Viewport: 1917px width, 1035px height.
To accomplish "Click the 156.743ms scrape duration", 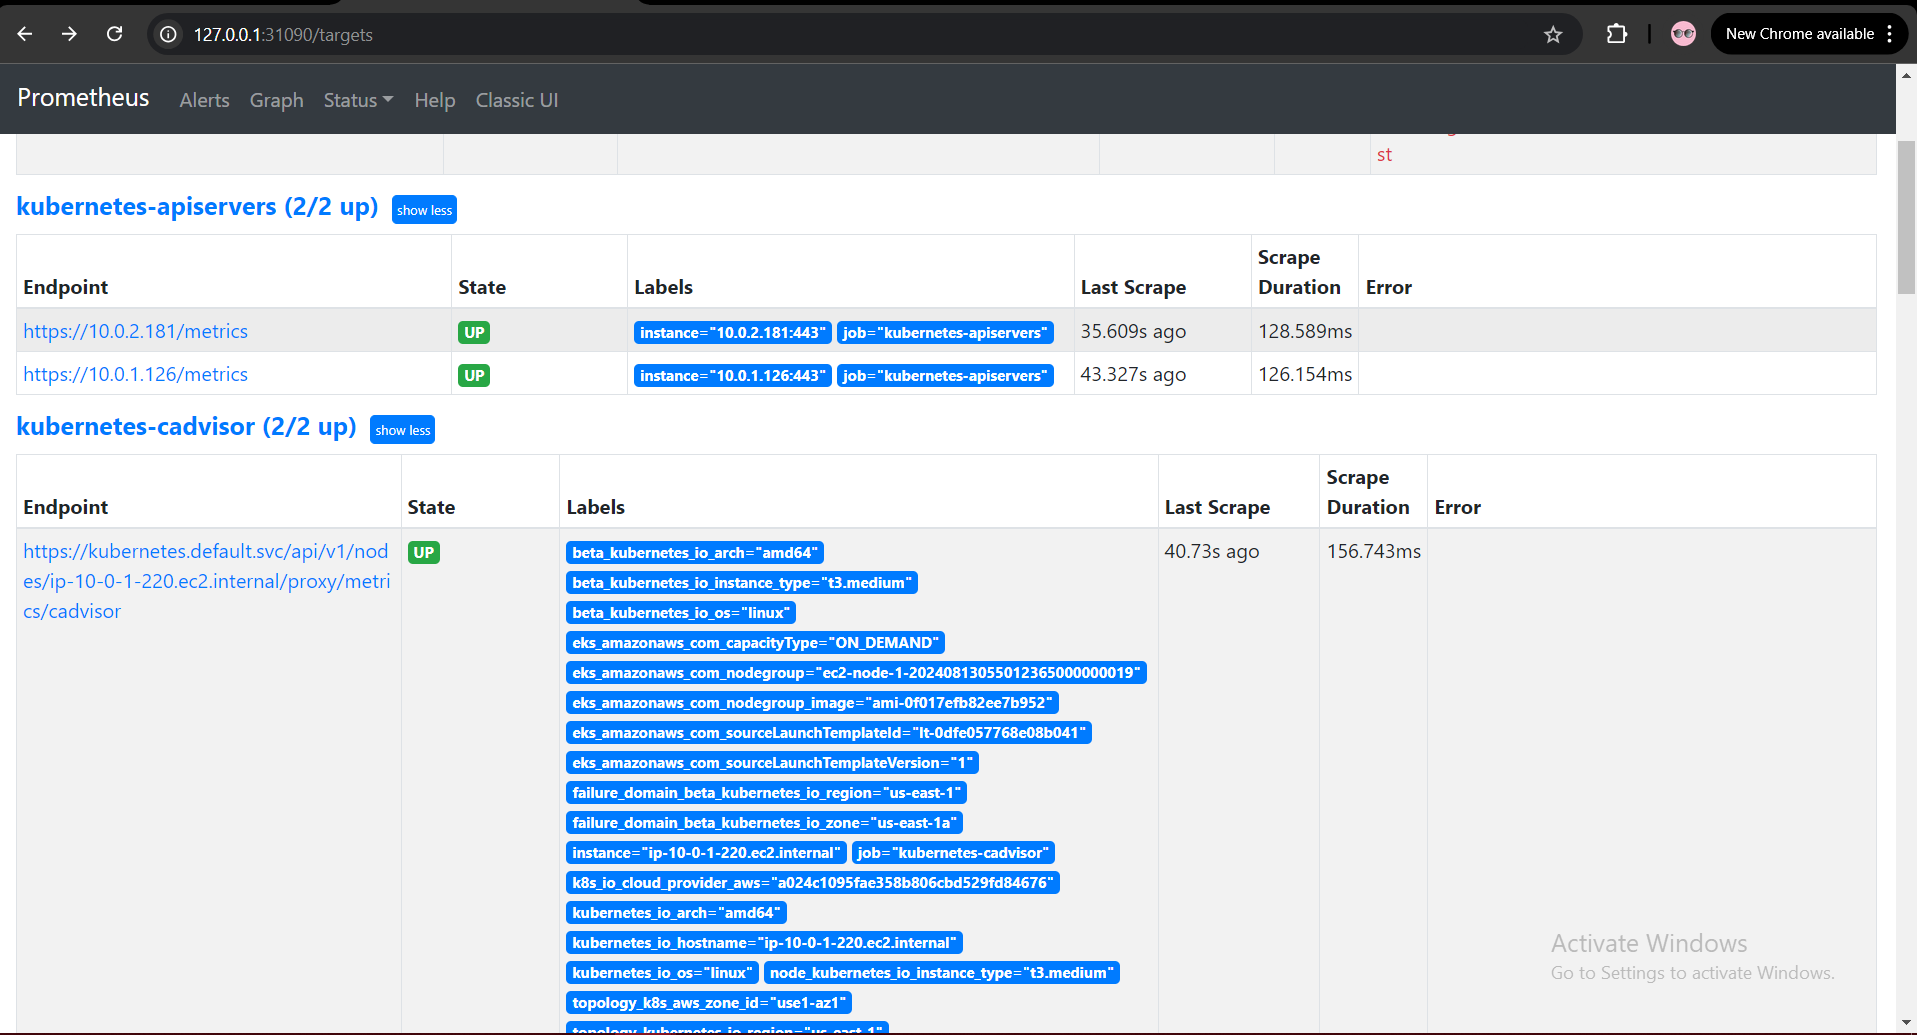I will click(1374, 551).
